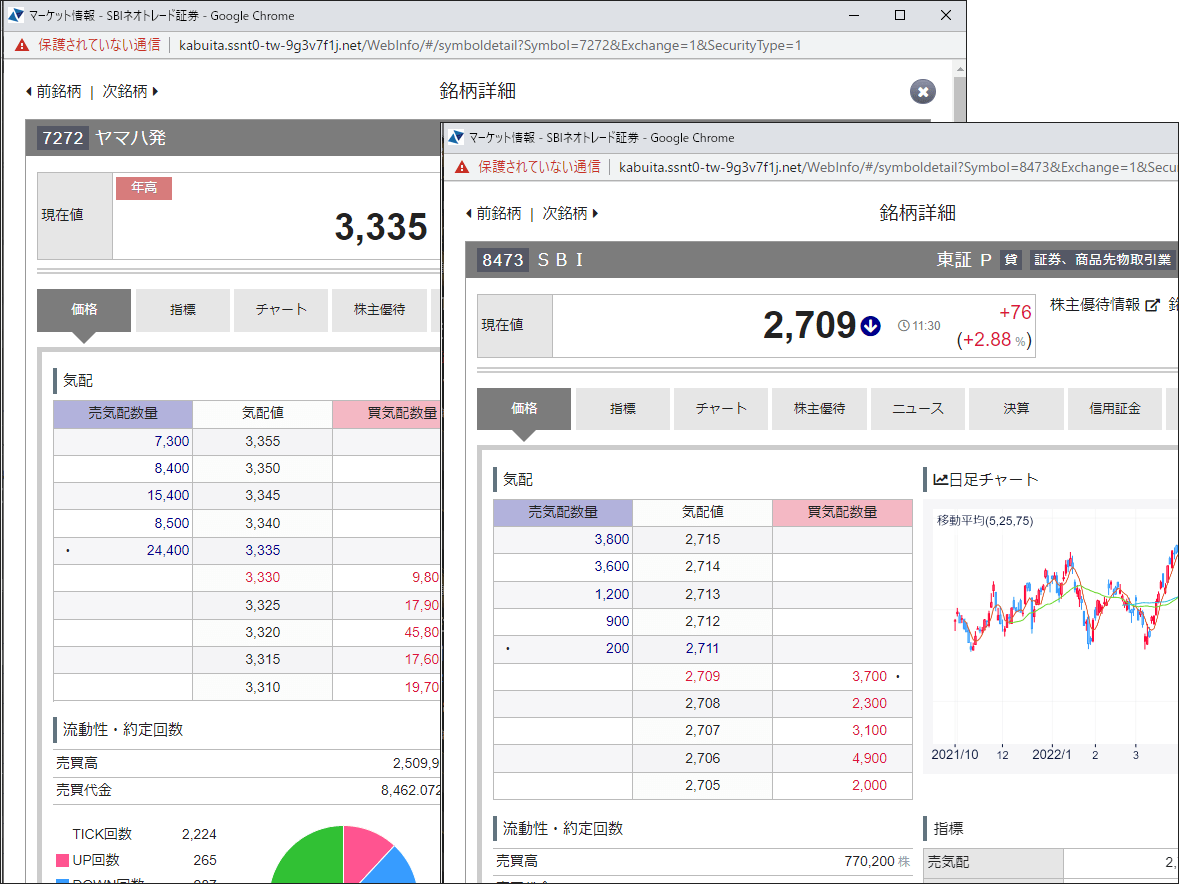This screenshot has height=884, width=1179.
Task: Click the not-secure warning icon in SBI window
Action: [x=462, y=167]
